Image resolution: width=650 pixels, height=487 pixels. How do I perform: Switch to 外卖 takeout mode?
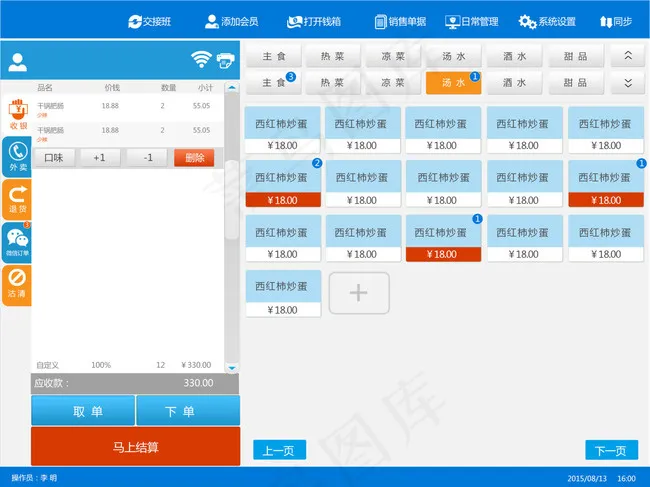pos(17,157)
